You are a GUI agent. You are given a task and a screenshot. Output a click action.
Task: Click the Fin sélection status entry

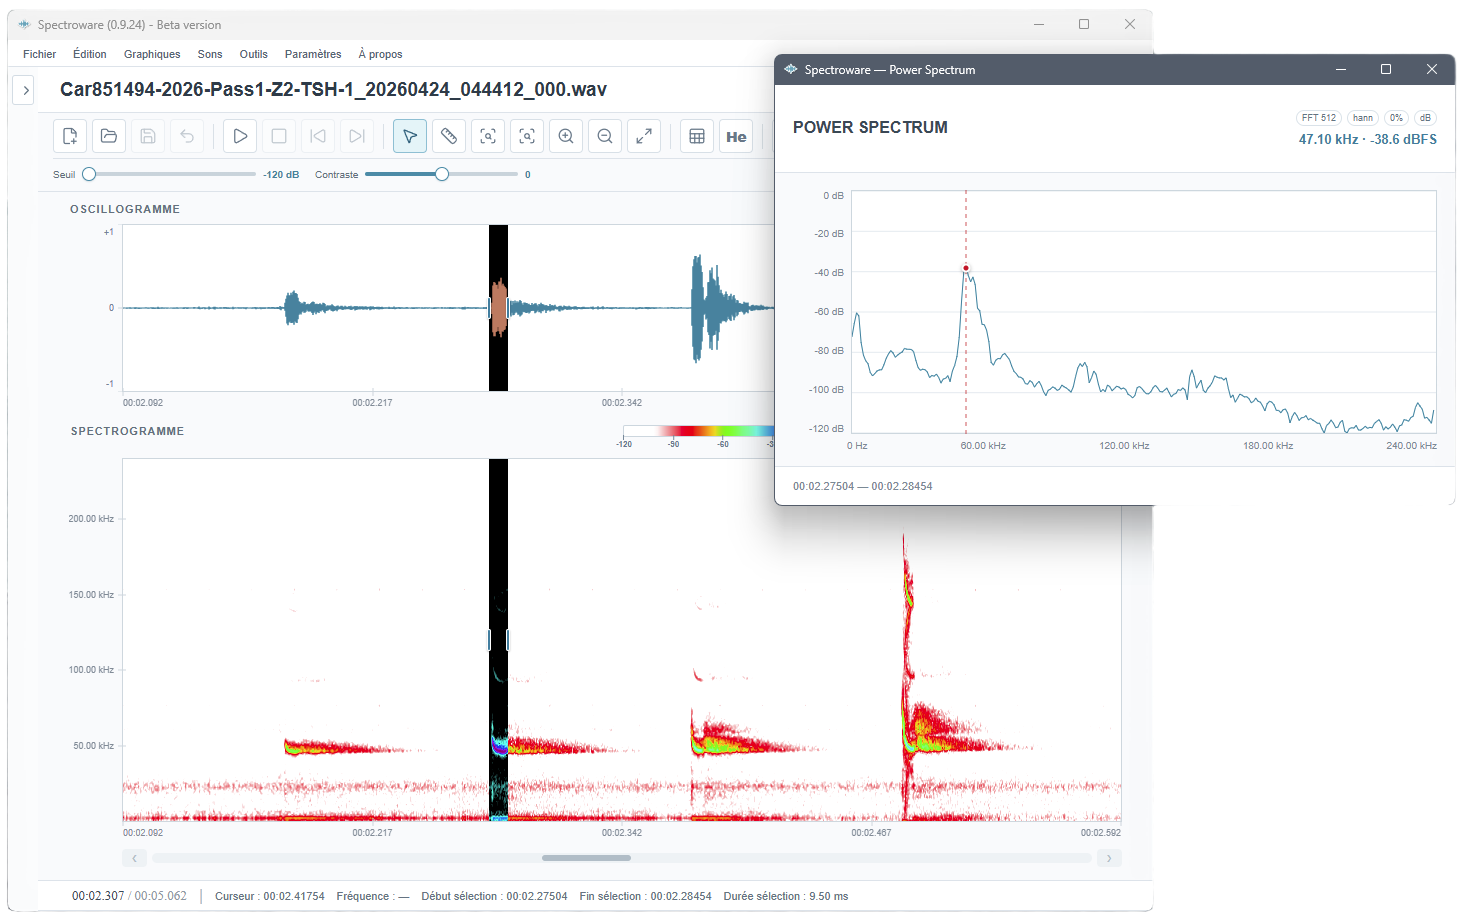[646, 896]
